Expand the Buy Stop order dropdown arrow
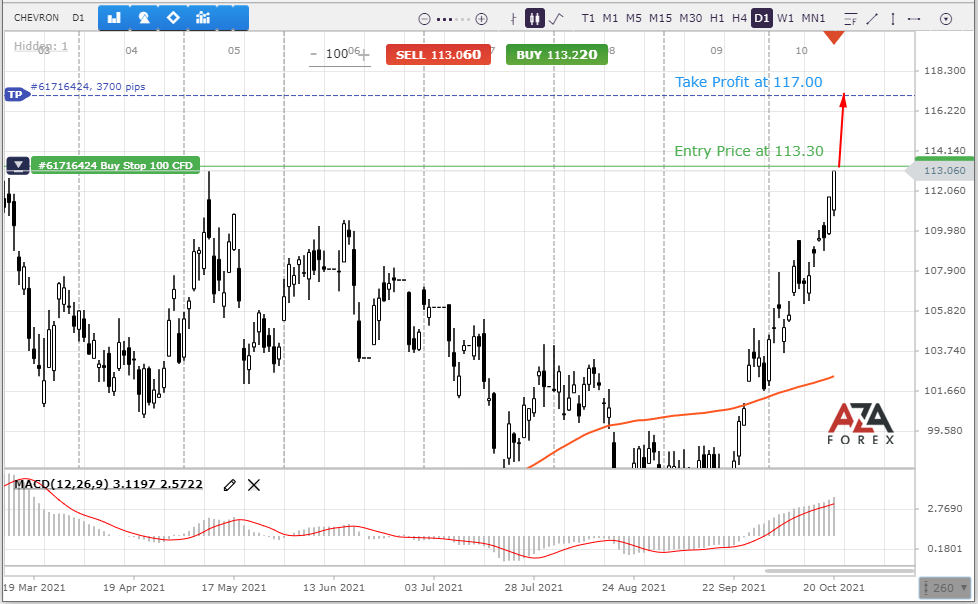This screenshot has width=978, height=604. [18, 165]
